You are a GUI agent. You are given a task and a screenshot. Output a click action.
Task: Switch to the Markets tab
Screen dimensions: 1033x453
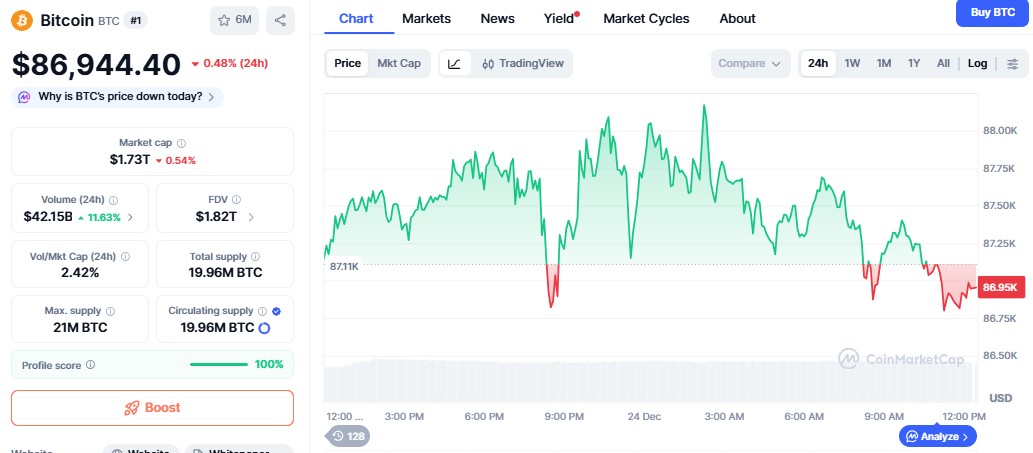coord(426,18)
